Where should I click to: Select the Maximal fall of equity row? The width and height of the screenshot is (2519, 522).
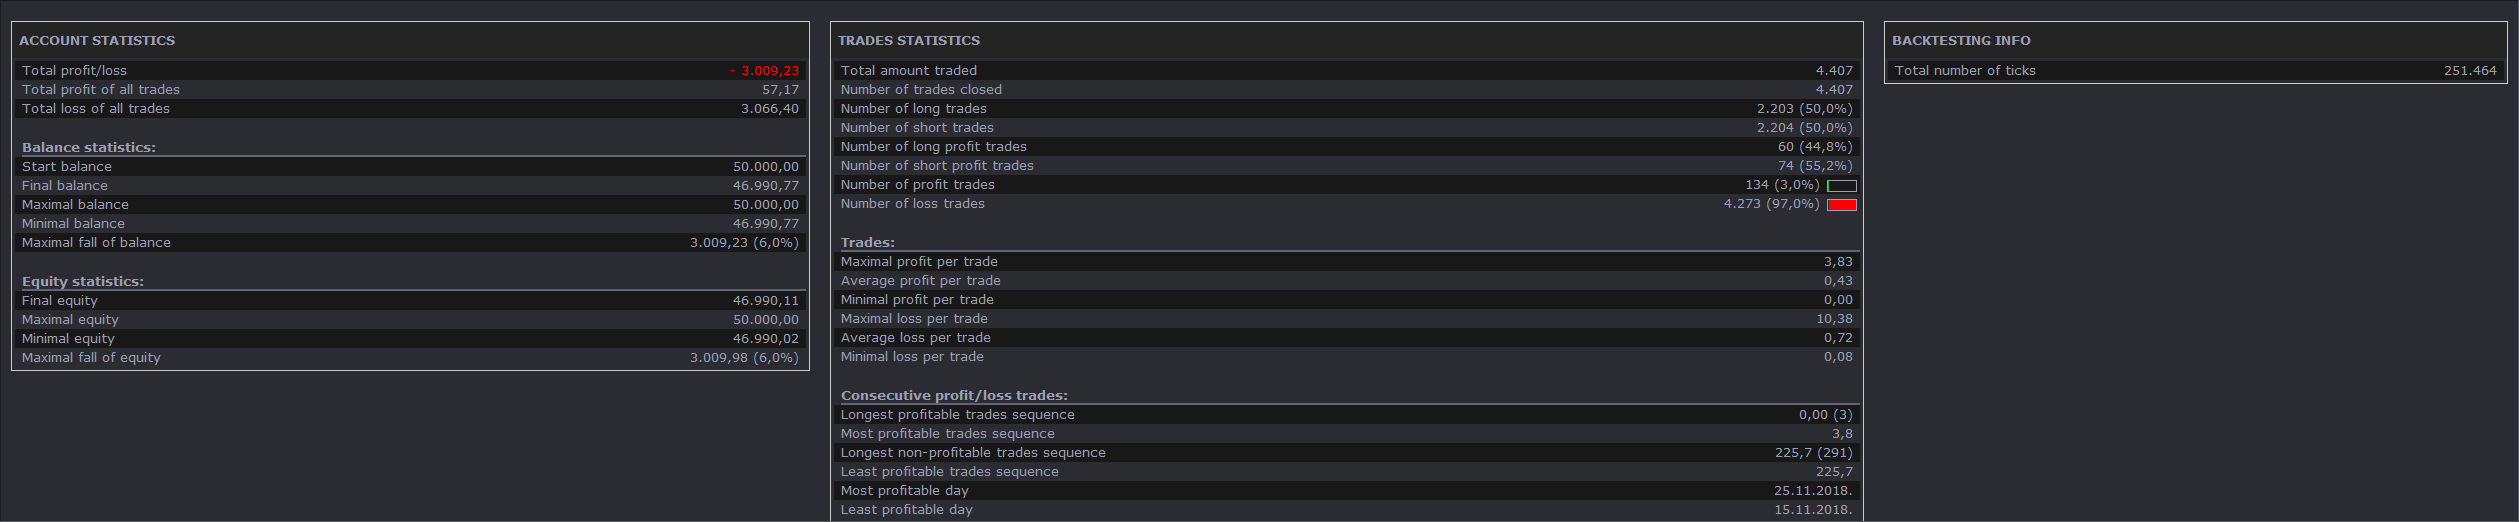(410, 358)
